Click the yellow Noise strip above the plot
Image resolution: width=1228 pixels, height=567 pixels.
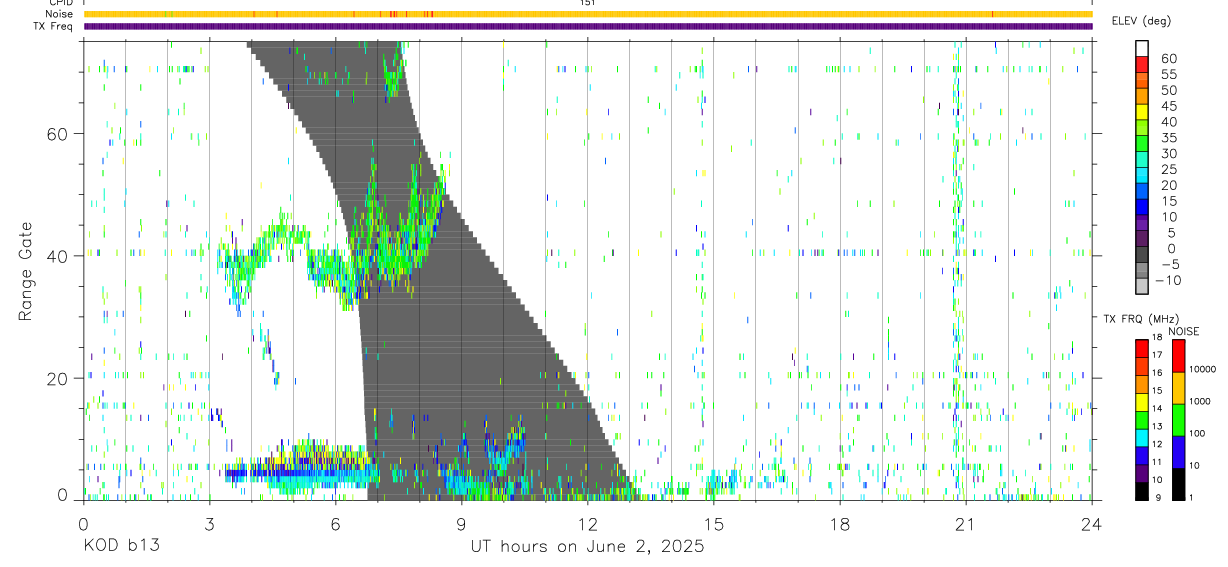click(x=587, y=14)
